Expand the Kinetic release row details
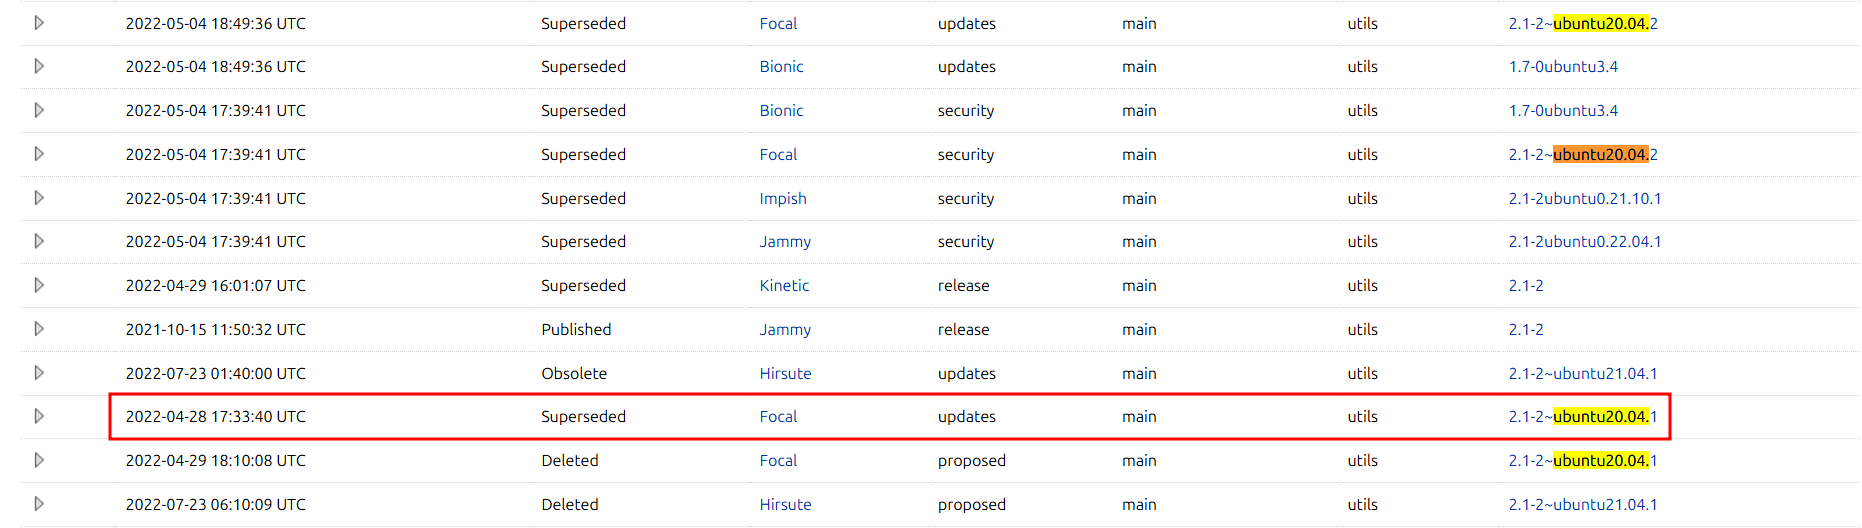This screenshot has height=528, width=1862. coord(39,285)
